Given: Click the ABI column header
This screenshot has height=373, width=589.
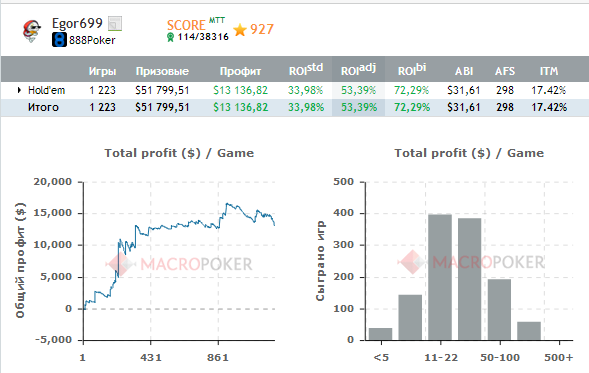Looking at the screenshot, I should (x=464, y=71).
